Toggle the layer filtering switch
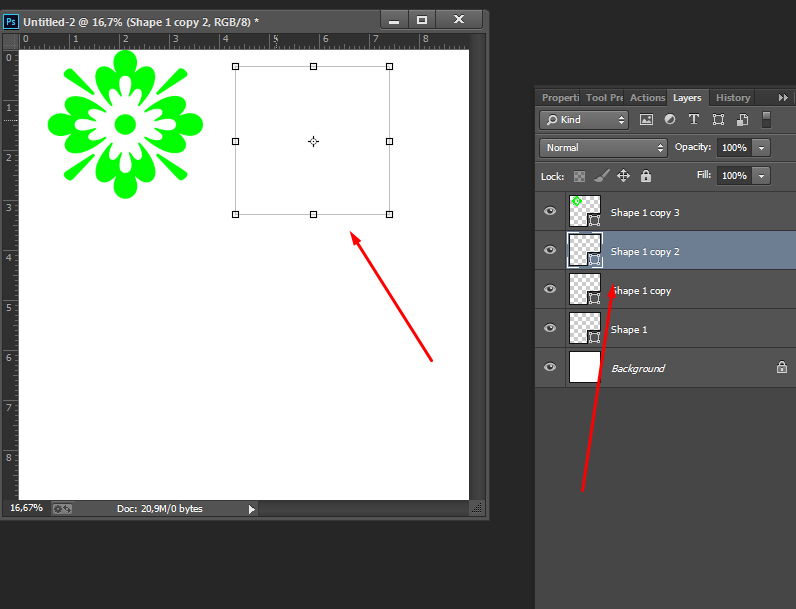This screenshot has height=609, width=796. (x=766, y=120)
